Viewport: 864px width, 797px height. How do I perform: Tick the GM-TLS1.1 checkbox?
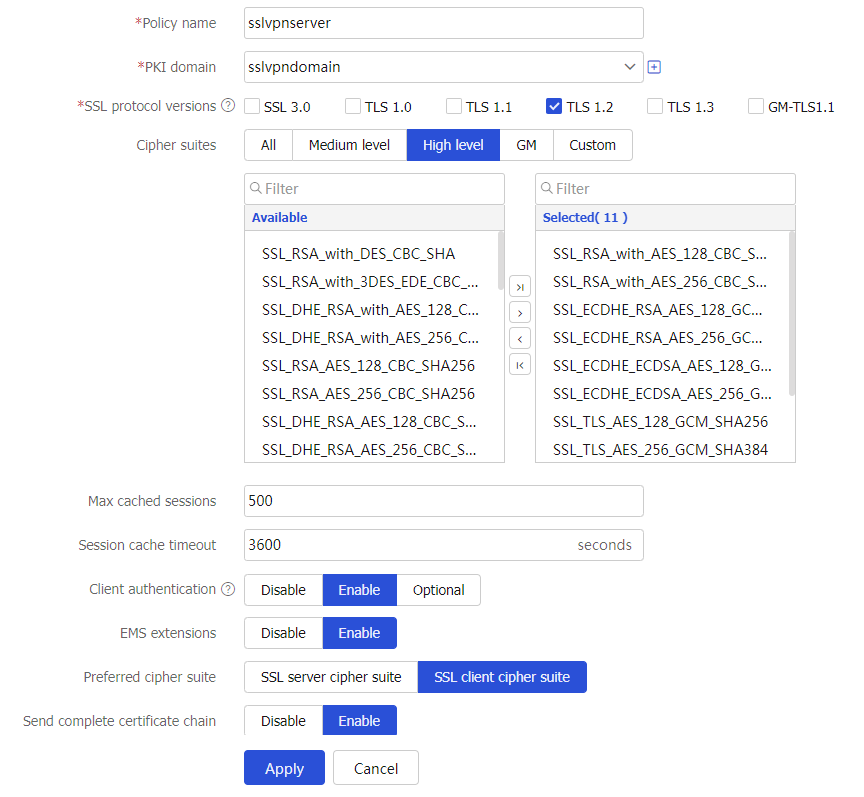[755, 106]
